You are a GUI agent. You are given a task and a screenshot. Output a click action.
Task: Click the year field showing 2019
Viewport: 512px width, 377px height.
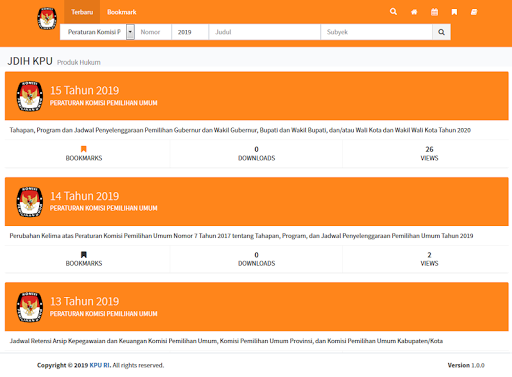(190, 32)
